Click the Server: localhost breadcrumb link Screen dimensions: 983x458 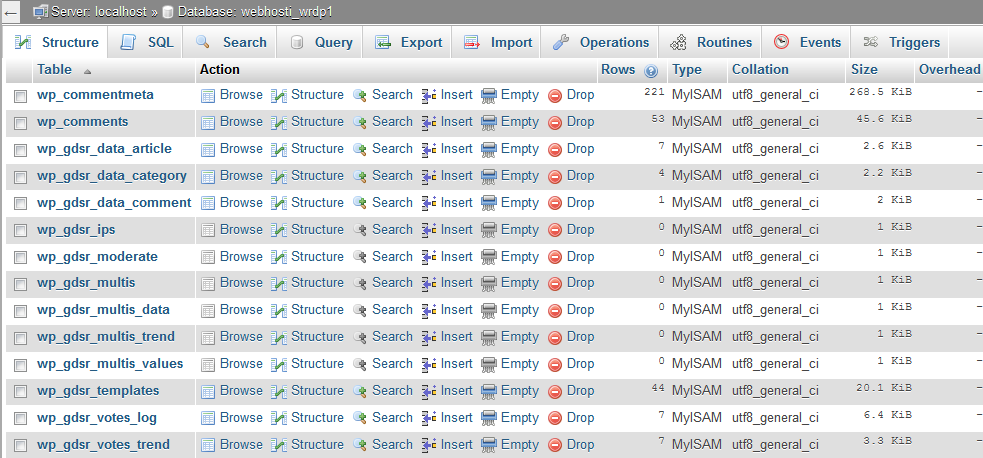(x=90, y=11)
